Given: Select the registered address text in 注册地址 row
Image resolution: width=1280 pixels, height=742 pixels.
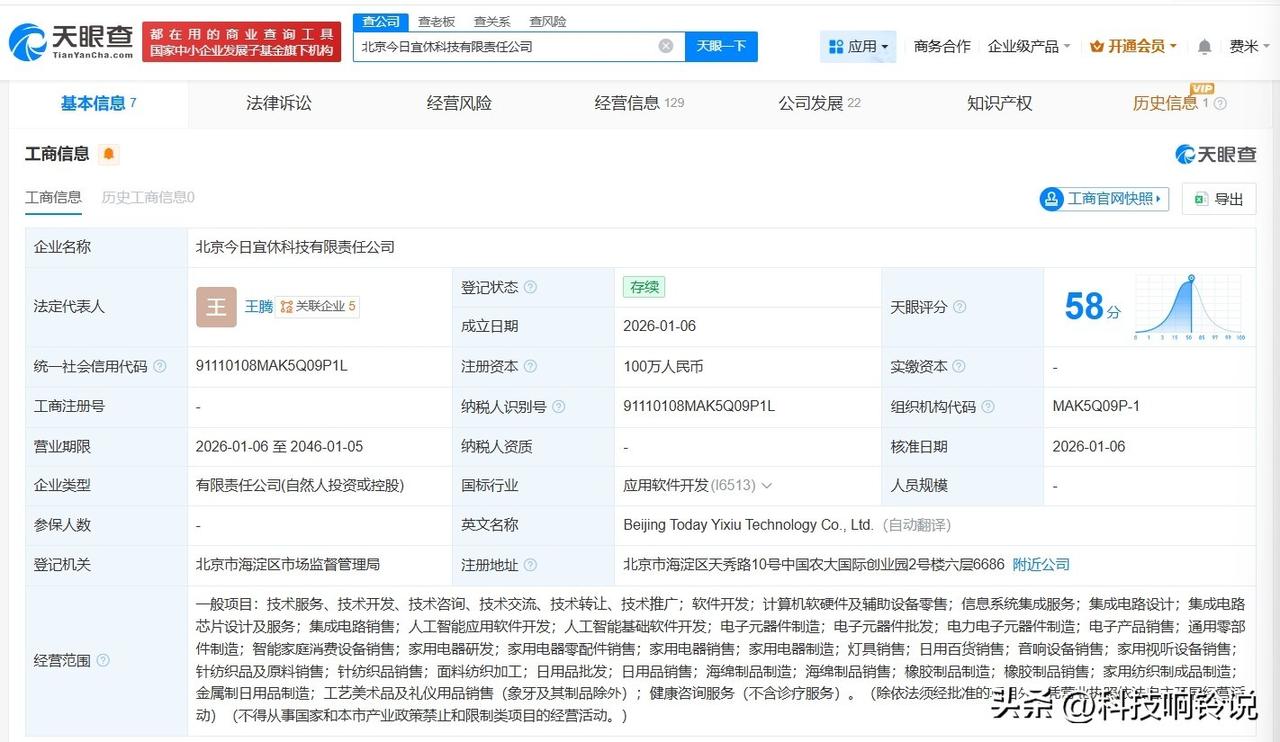Looking at the screenshot, I should (x=814, y=565).
